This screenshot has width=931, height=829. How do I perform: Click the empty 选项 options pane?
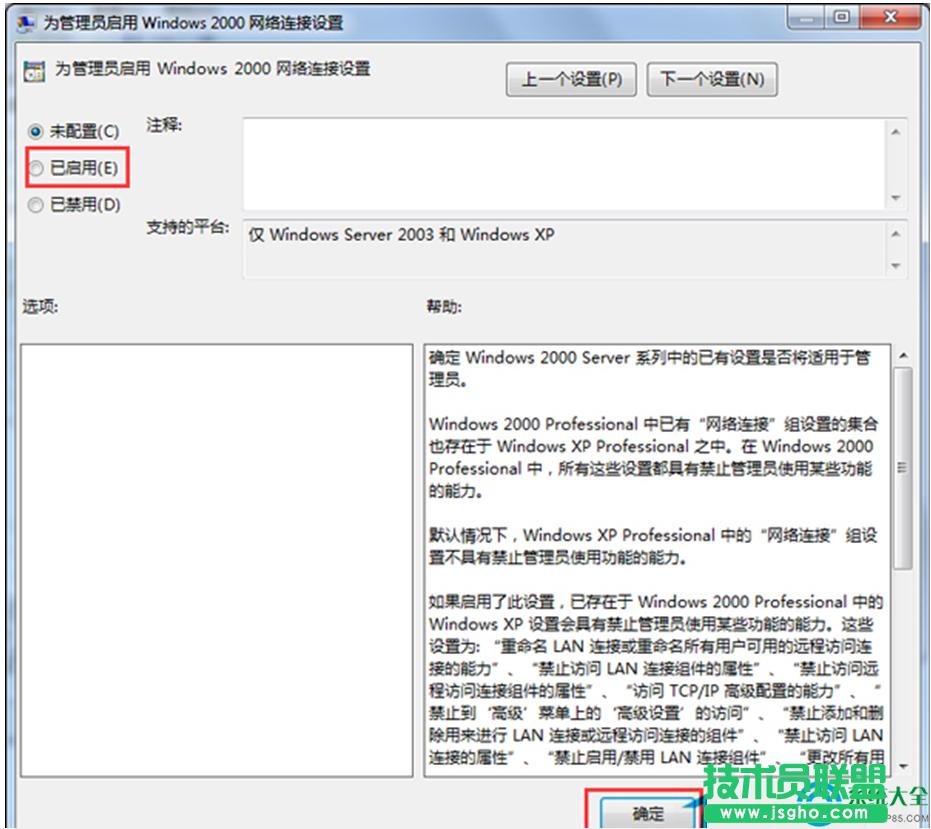(217, 560)
